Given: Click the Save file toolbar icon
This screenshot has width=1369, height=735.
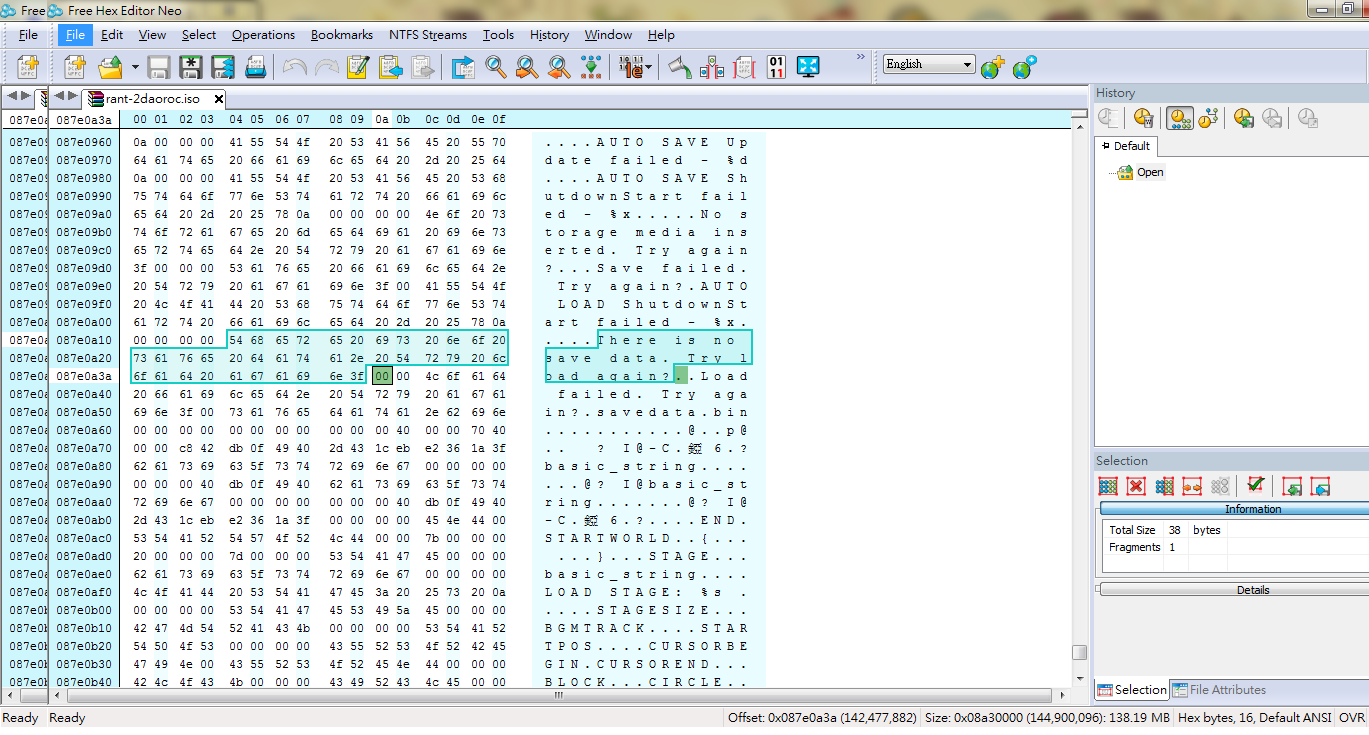Looking at the screenshot, I should [158, 67].
